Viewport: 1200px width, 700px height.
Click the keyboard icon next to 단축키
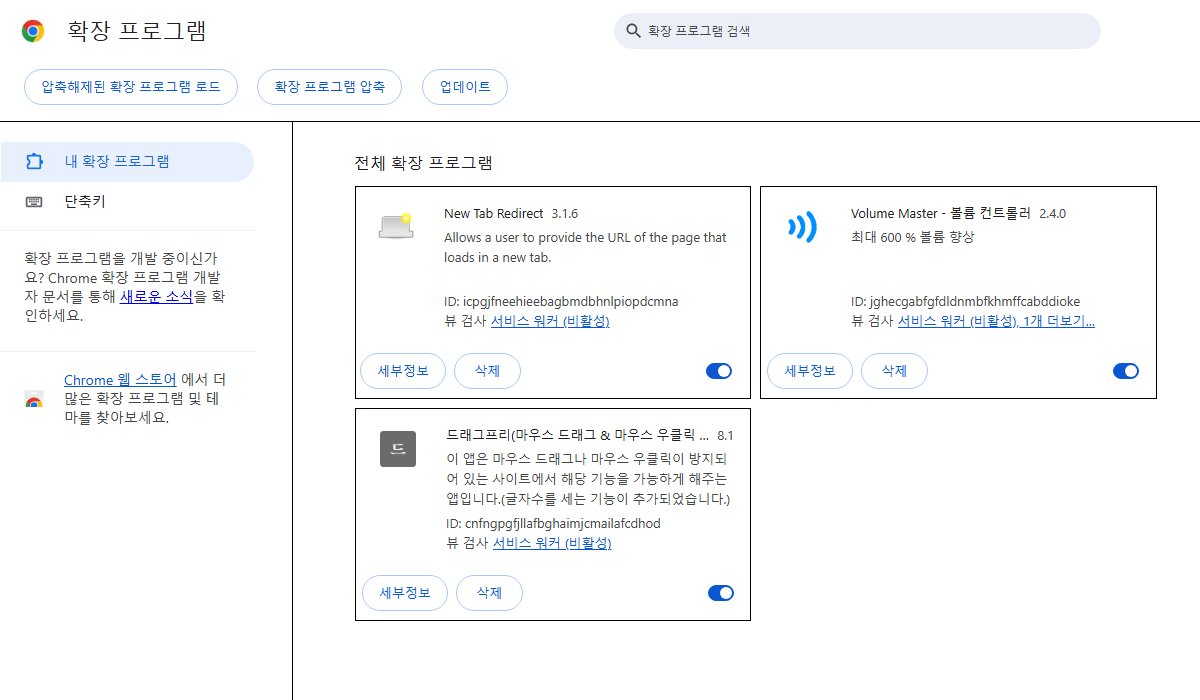click(x=34, y=201)
